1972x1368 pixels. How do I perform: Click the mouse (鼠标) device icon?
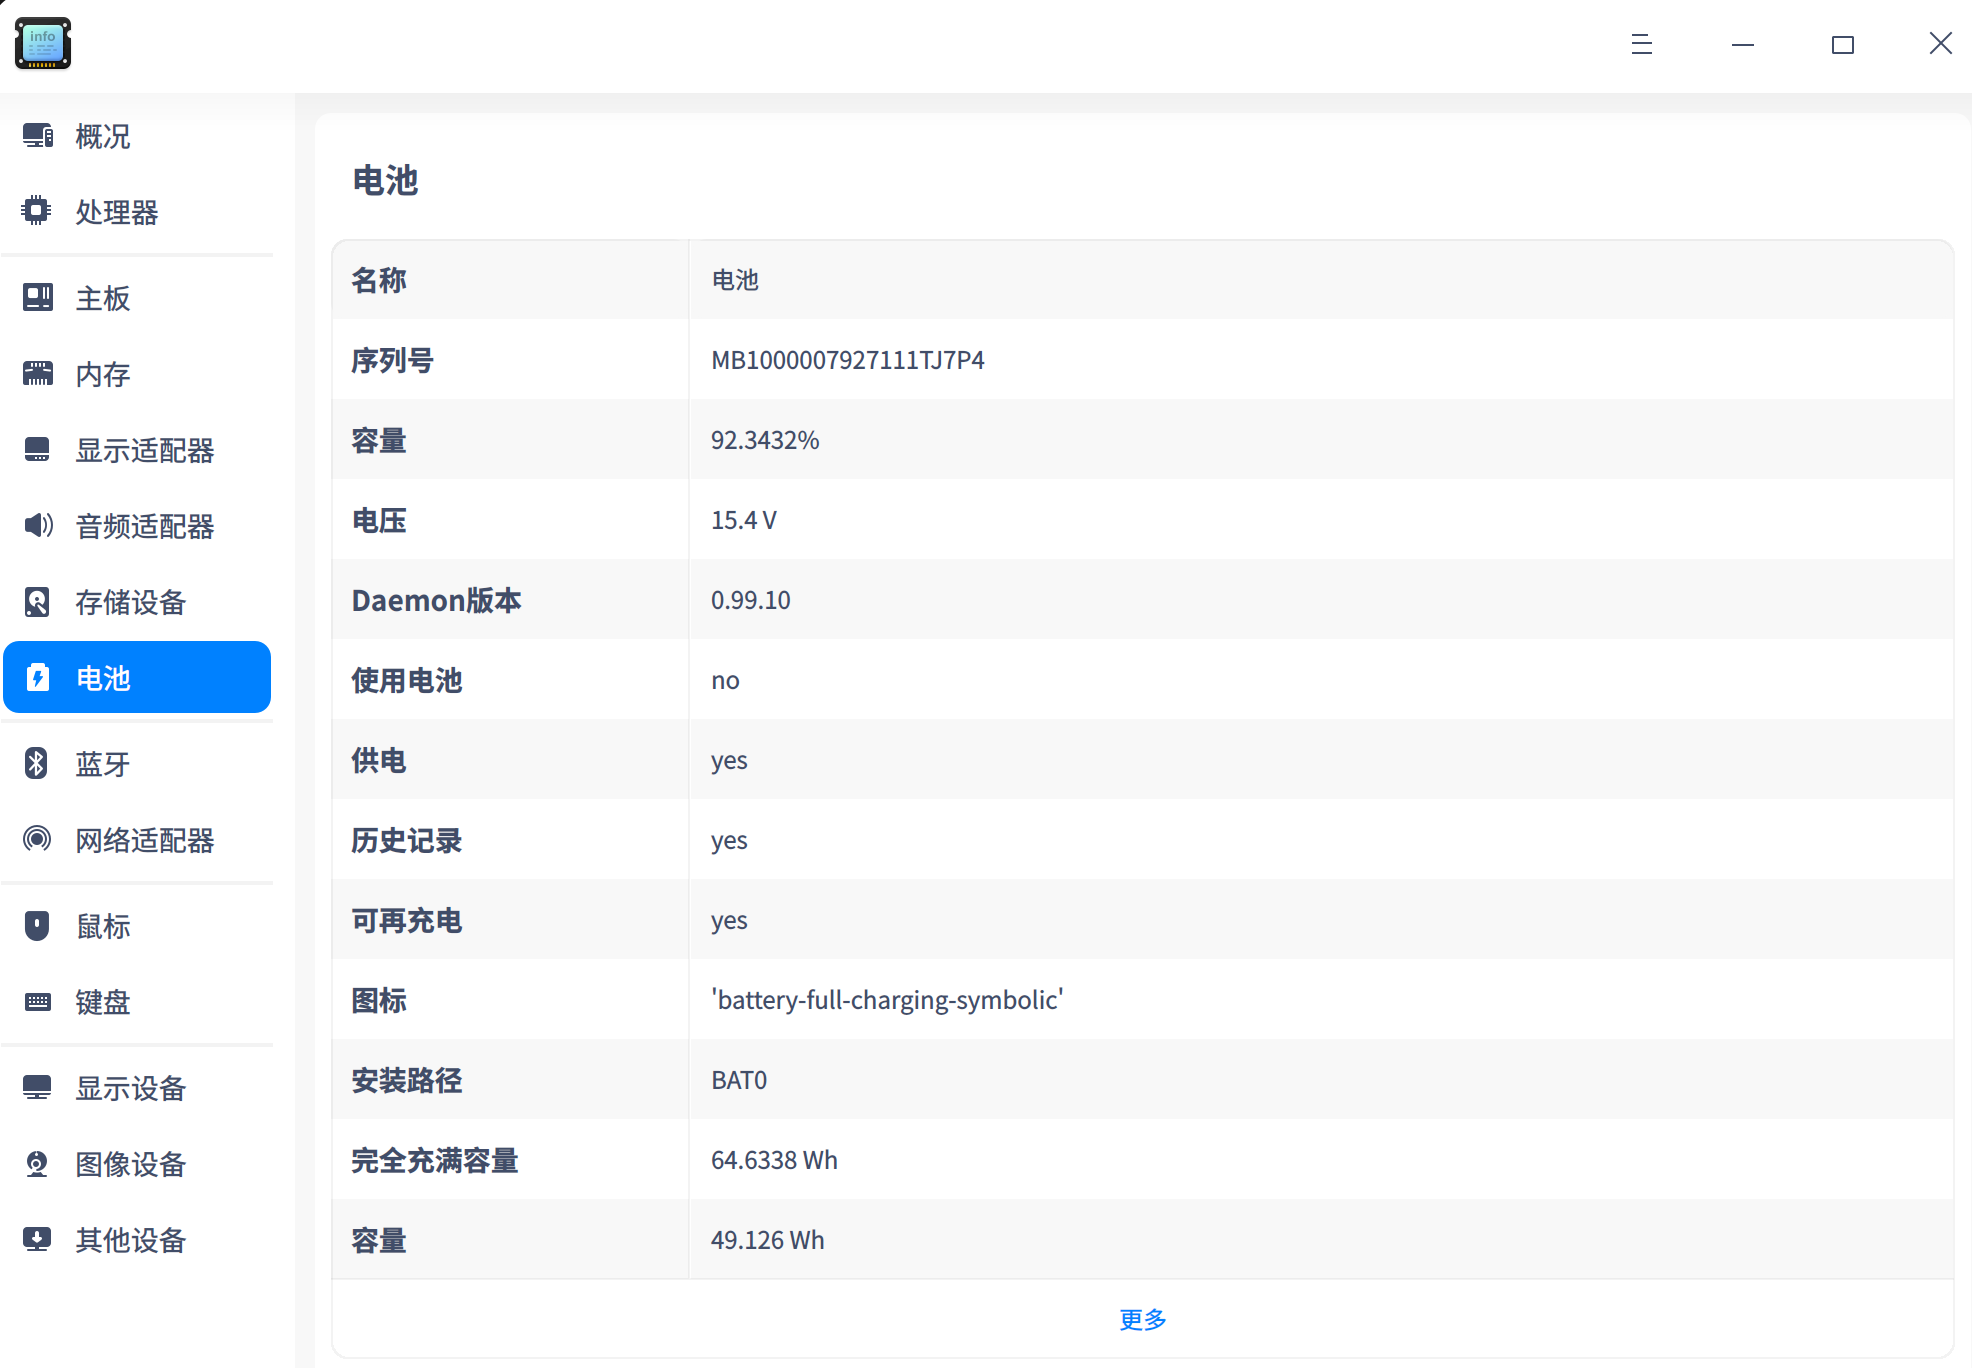(x=37, y=926)
